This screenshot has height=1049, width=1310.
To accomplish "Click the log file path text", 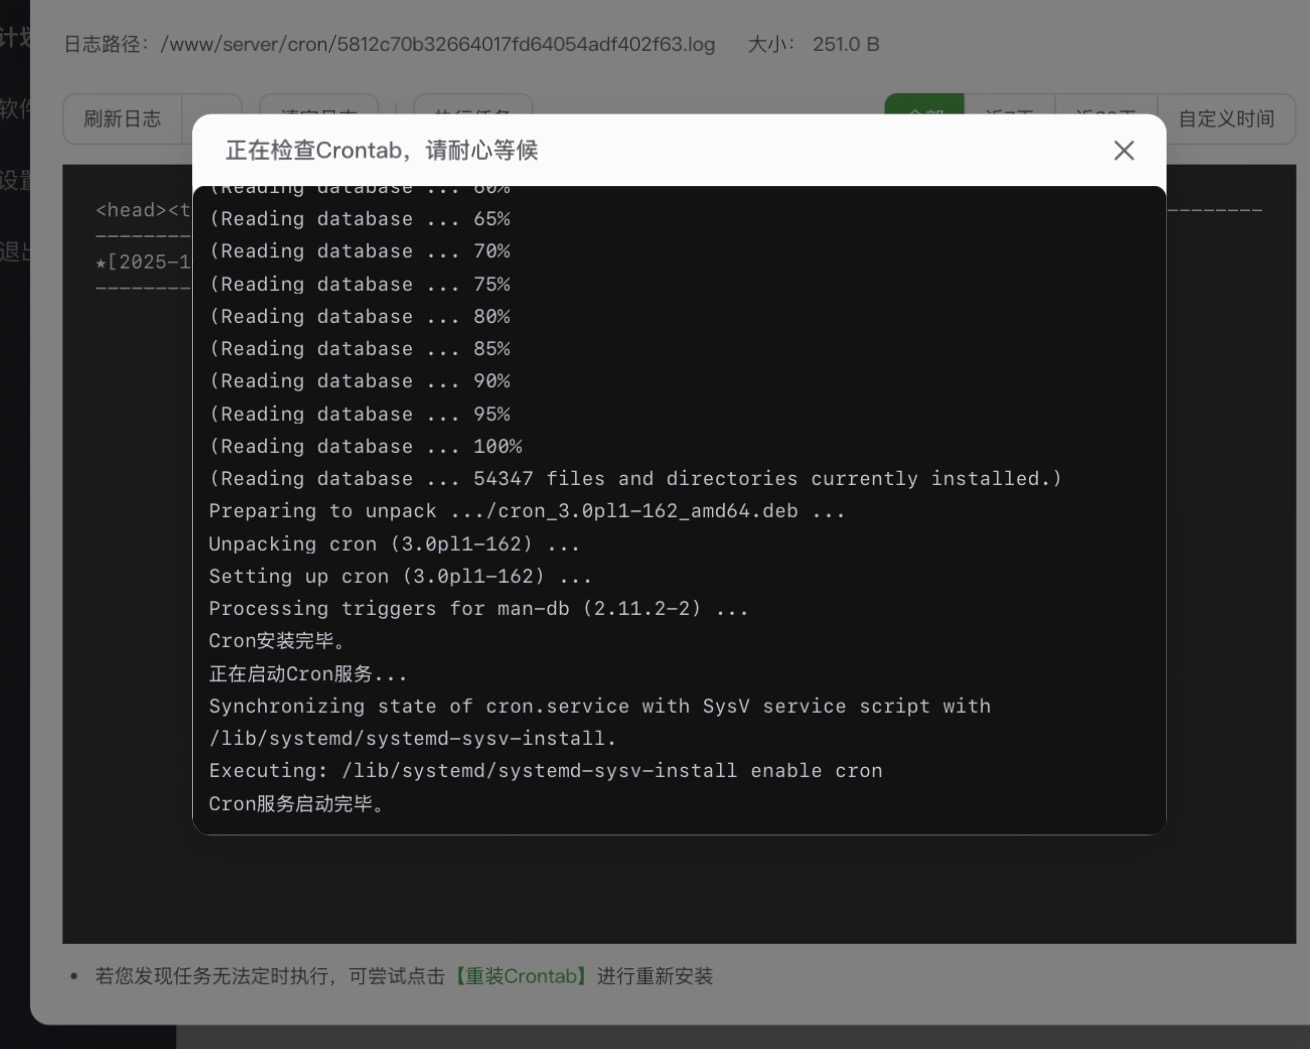I will click(438, 44).
